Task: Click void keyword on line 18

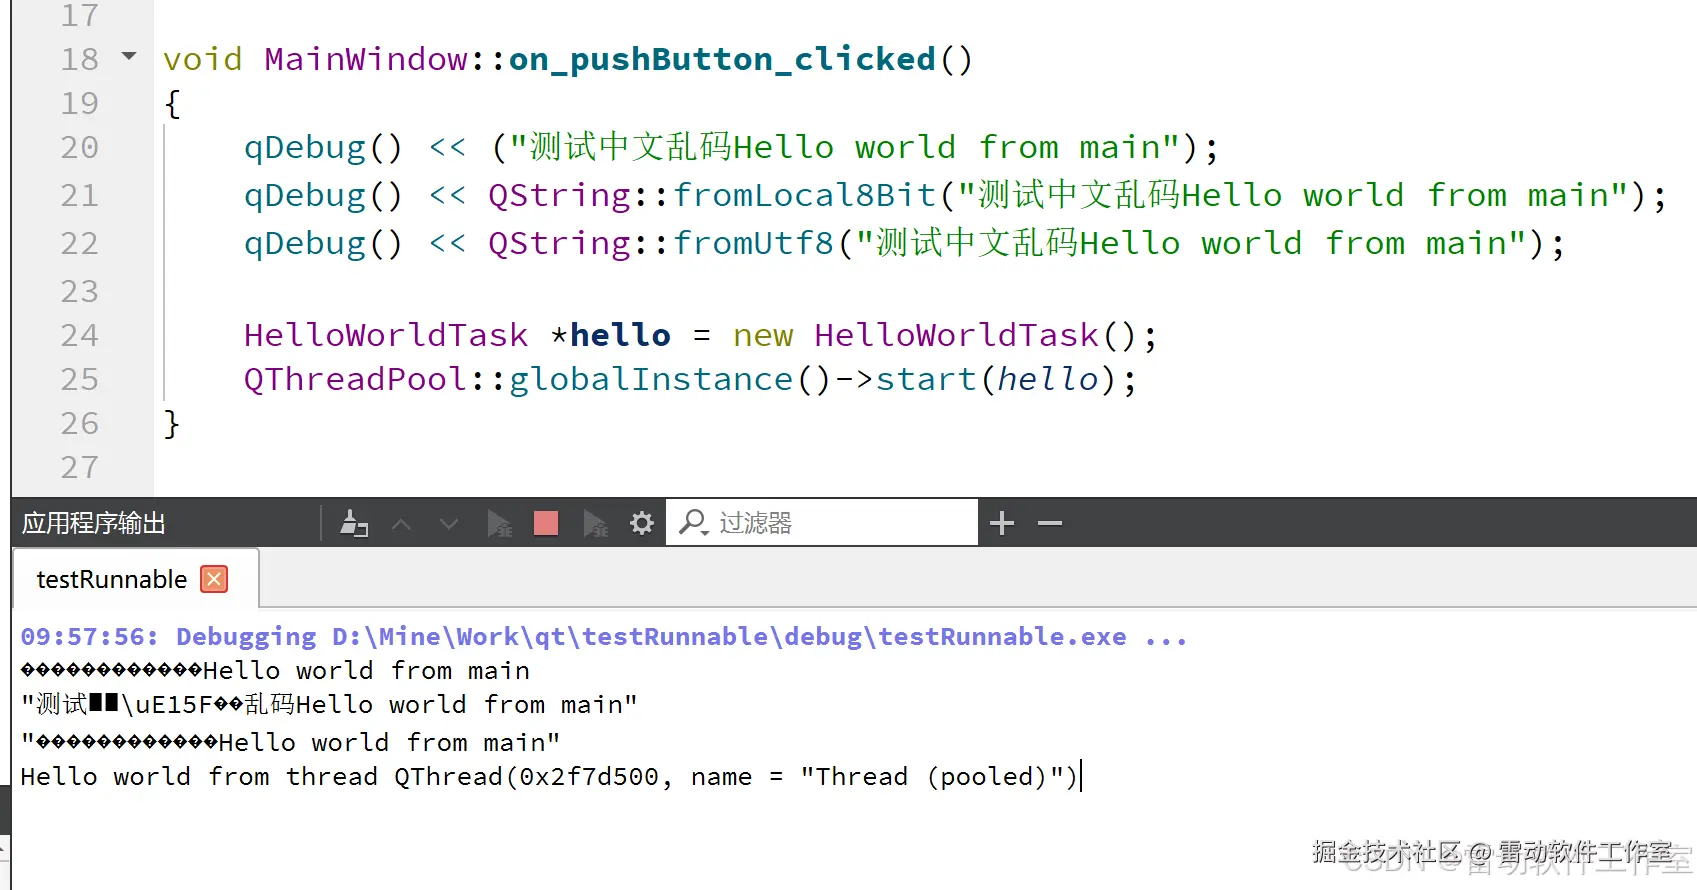Action: (x=203, y=59)
